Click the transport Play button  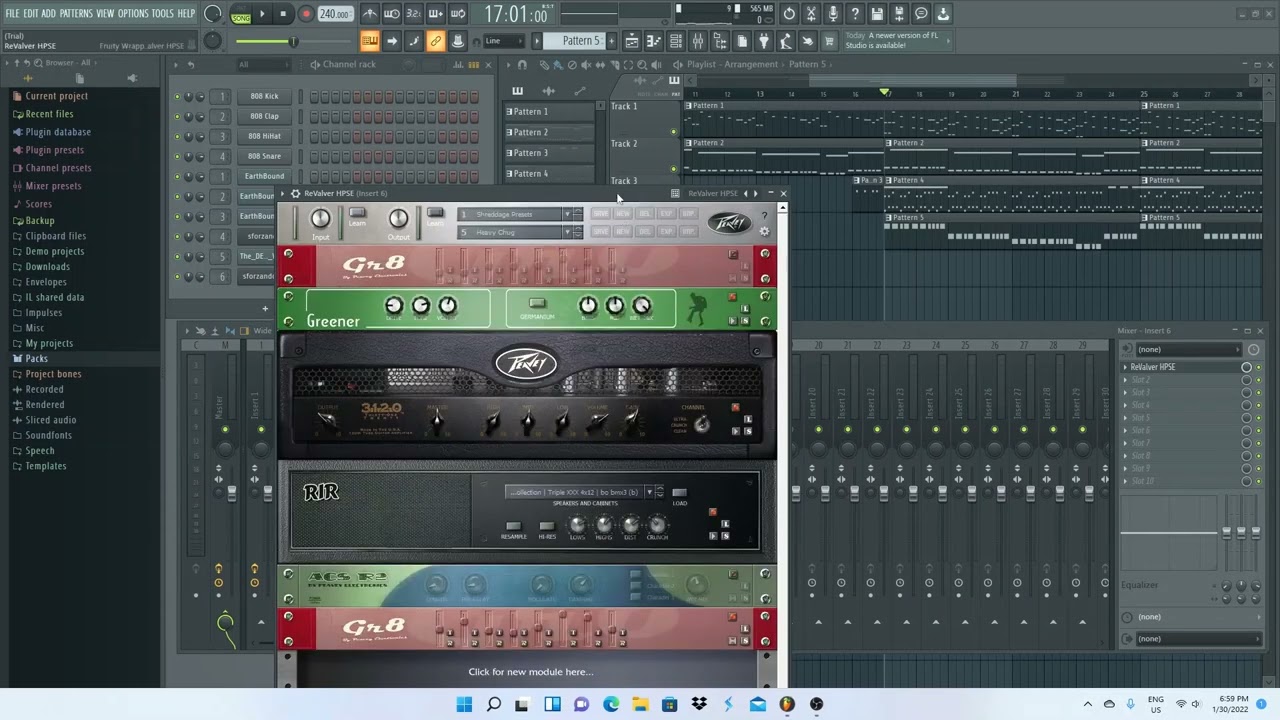pyautogui.click(x=262, y=14)
